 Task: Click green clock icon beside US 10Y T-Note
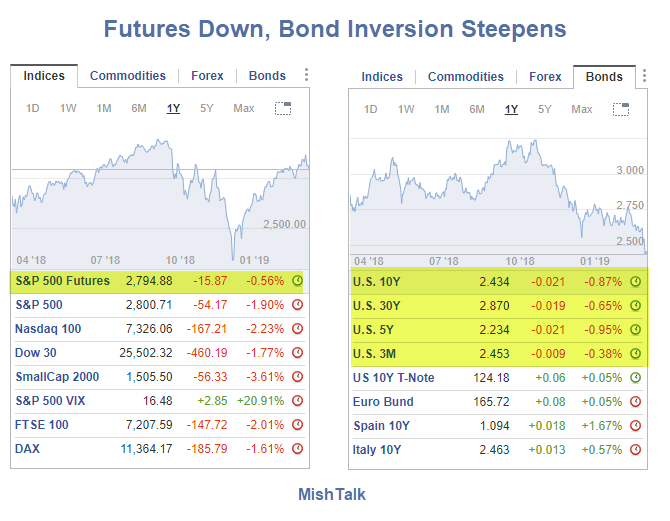(635, 377)
